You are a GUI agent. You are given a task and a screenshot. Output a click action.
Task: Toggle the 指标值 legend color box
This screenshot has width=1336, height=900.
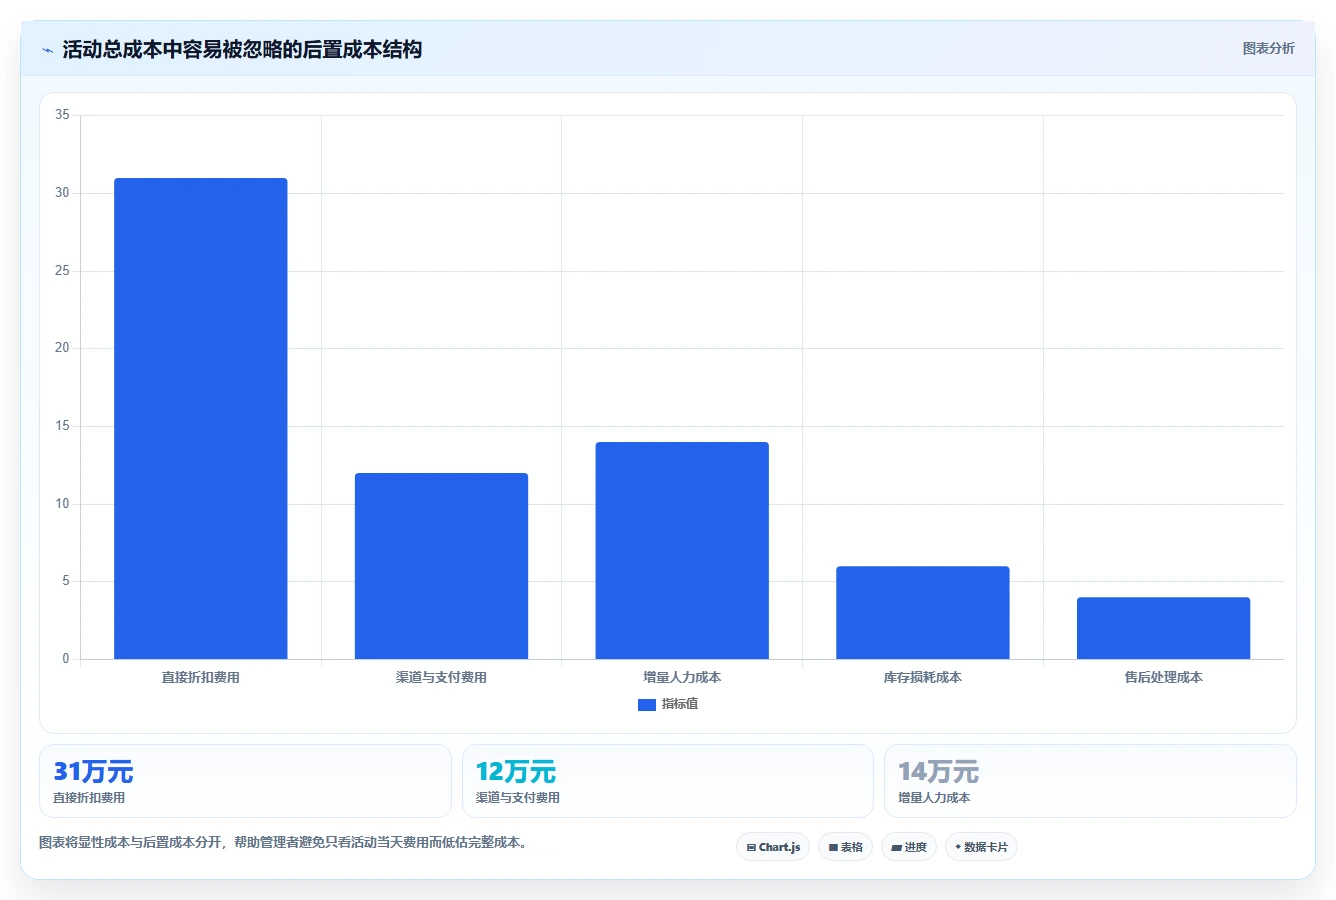coord(647,705)
